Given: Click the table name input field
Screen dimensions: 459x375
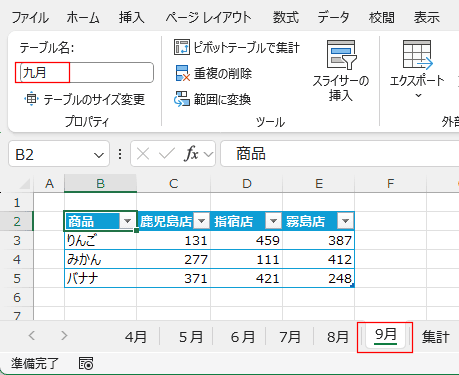Looking at the screenshot, I should pos(87,72).
